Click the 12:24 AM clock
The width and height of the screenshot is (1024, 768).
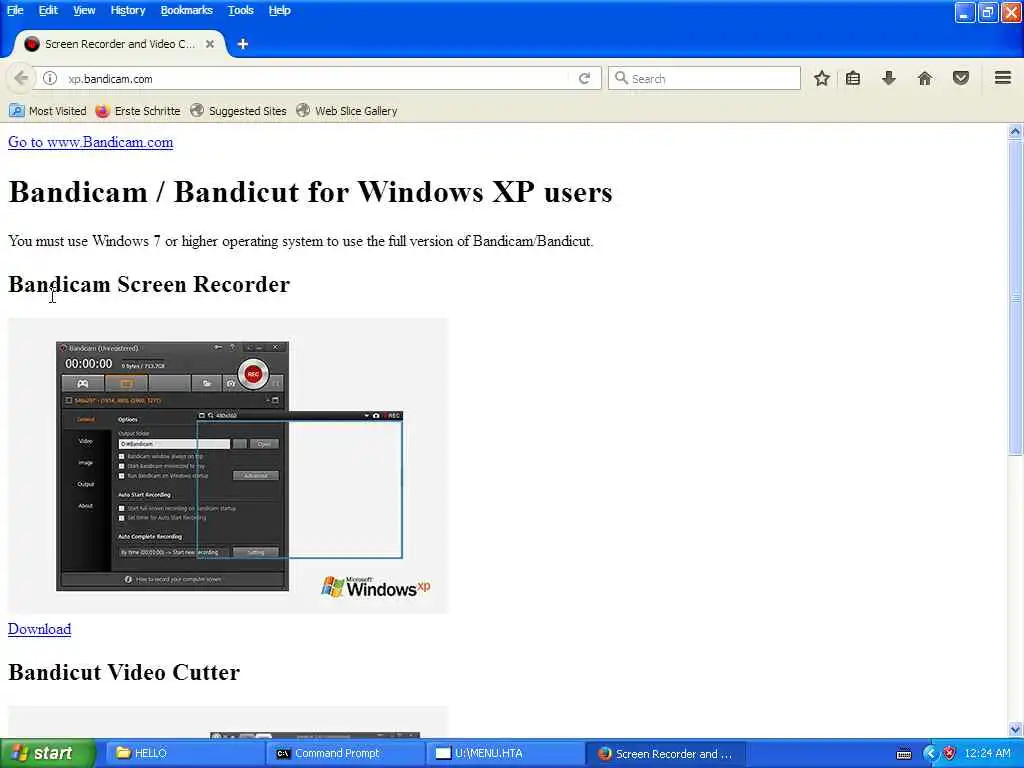click(987, 754)
